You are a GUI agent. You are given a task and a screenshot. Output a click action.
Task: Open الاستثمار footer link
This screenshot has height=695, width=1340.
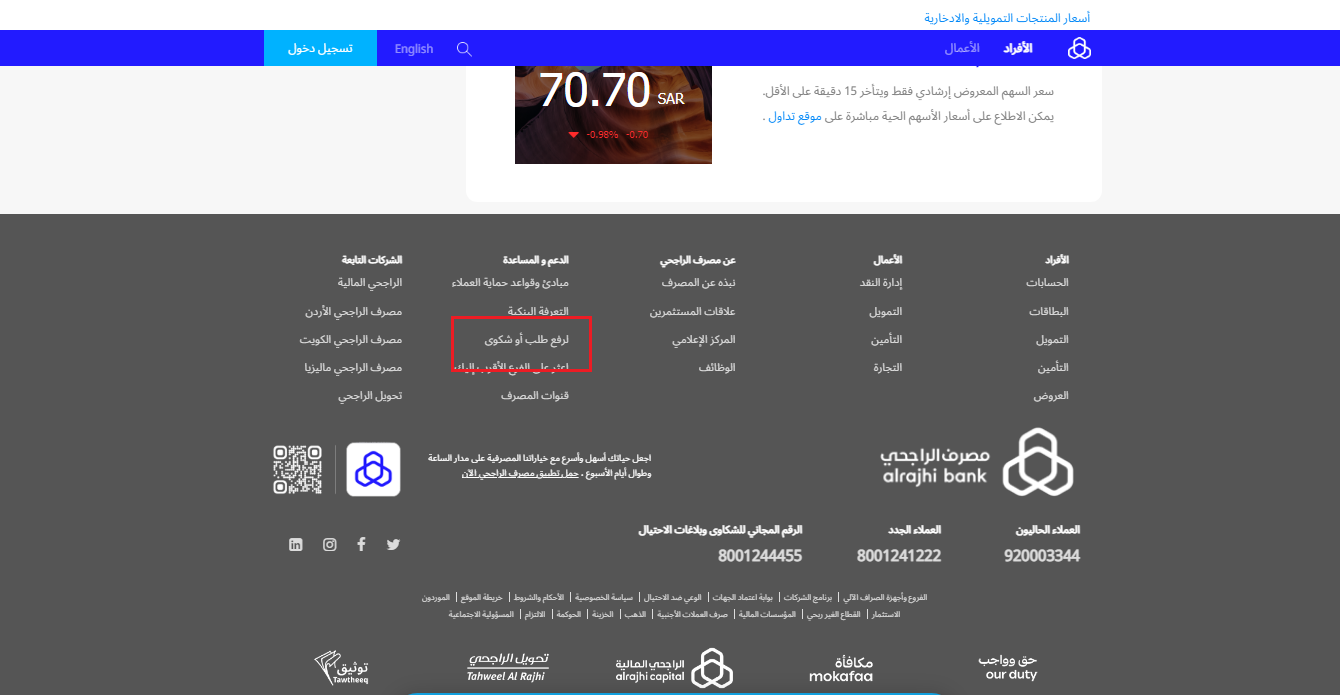(x=885, y=614)
